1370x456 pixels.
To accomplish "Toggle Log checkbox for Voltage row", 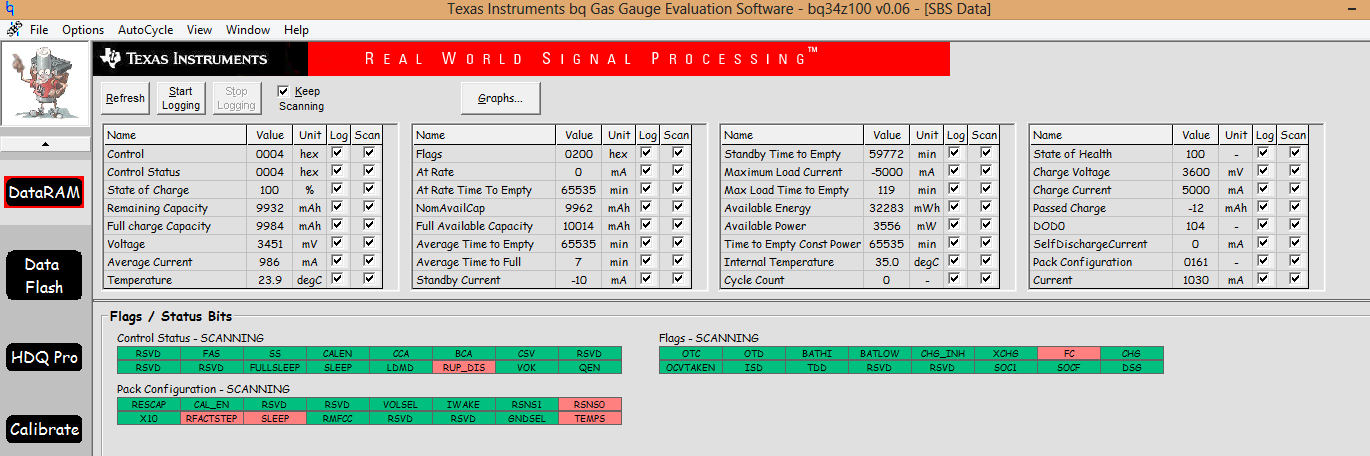I will point(339,244).
